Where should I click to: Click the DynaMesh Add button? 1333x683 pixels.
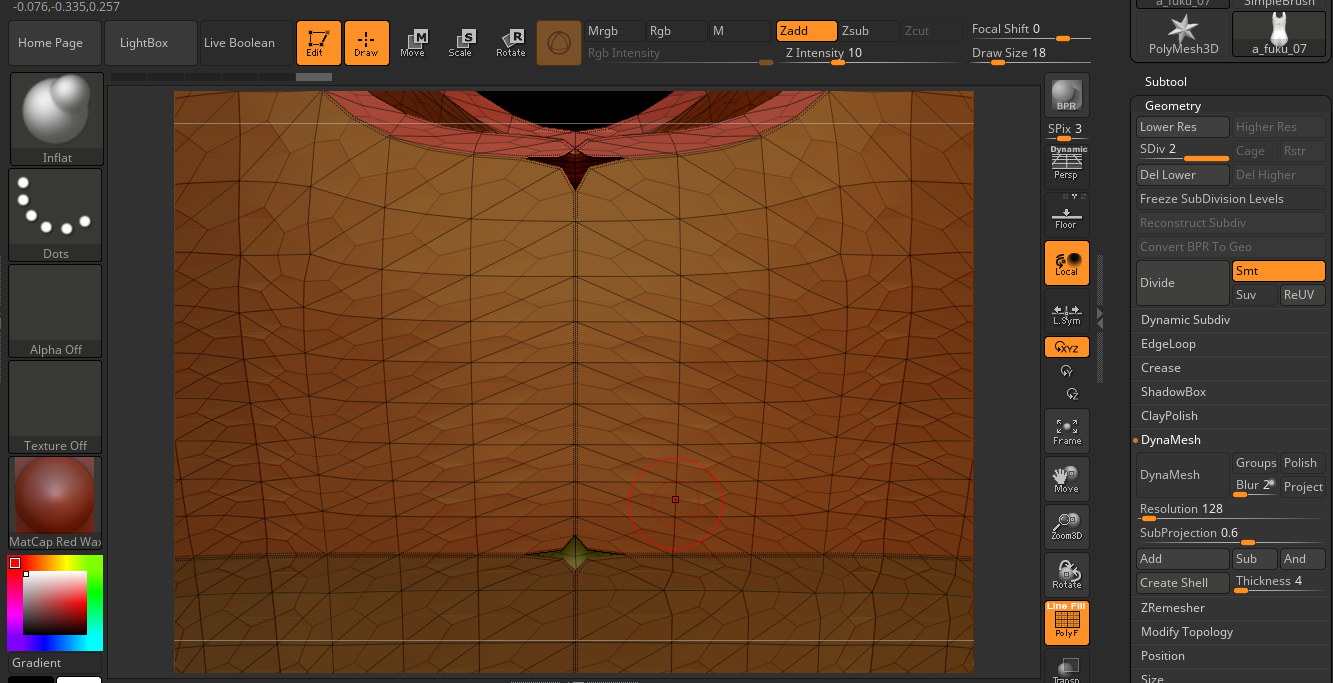tap(1183, 559)
